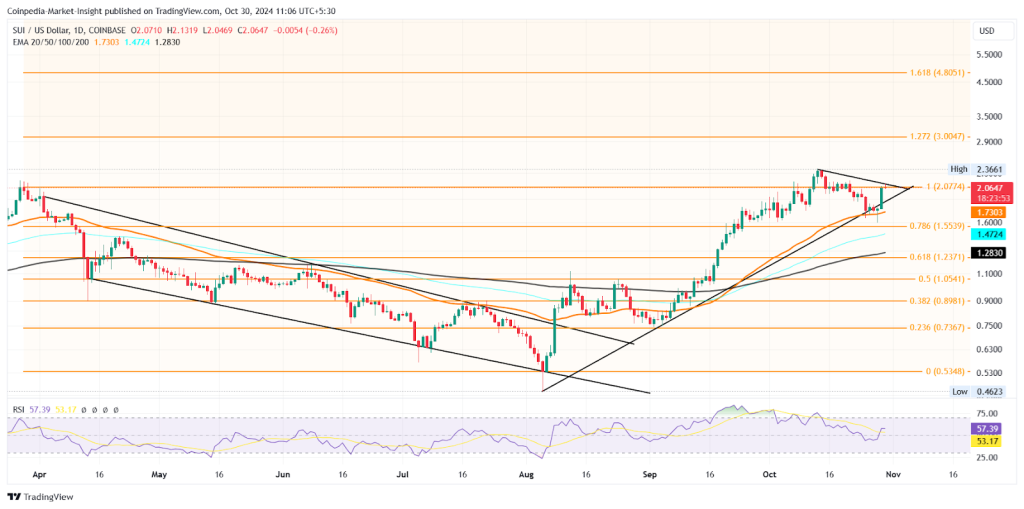Image resolution: width=1024 pixels, height=509 pixels.
Task: Click the 0.236 (0.7367) Fibonacci label
Action: click(x=937, y=329)
